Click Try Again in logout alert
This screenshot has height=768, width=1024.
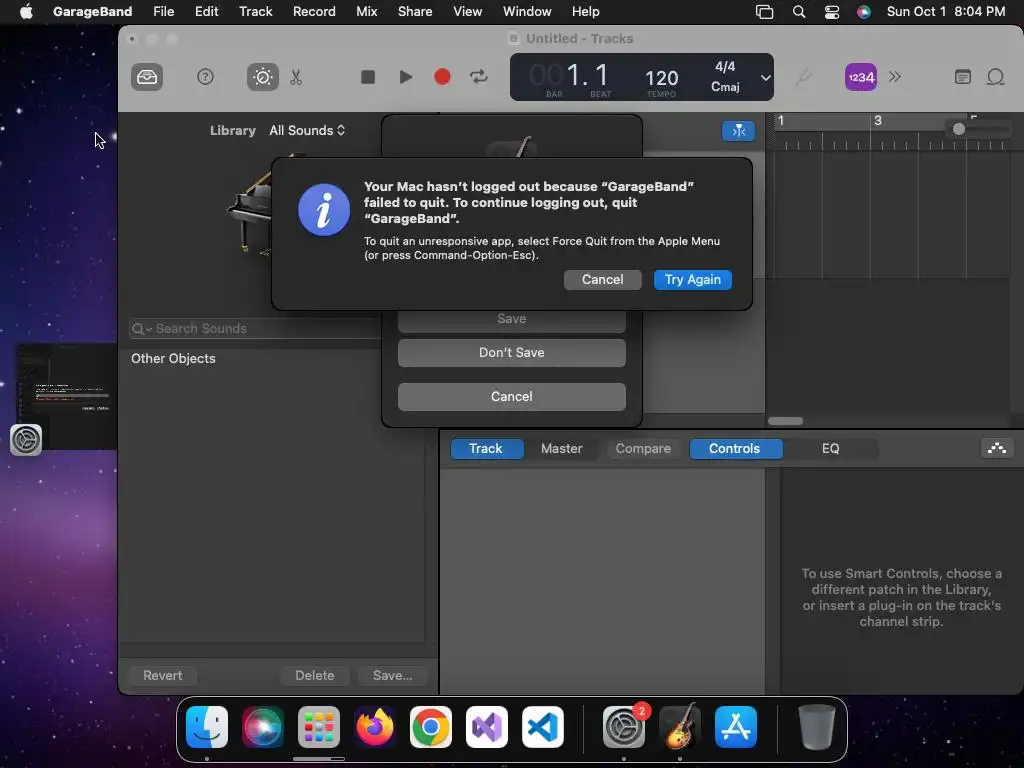click(x=692, y=280)
